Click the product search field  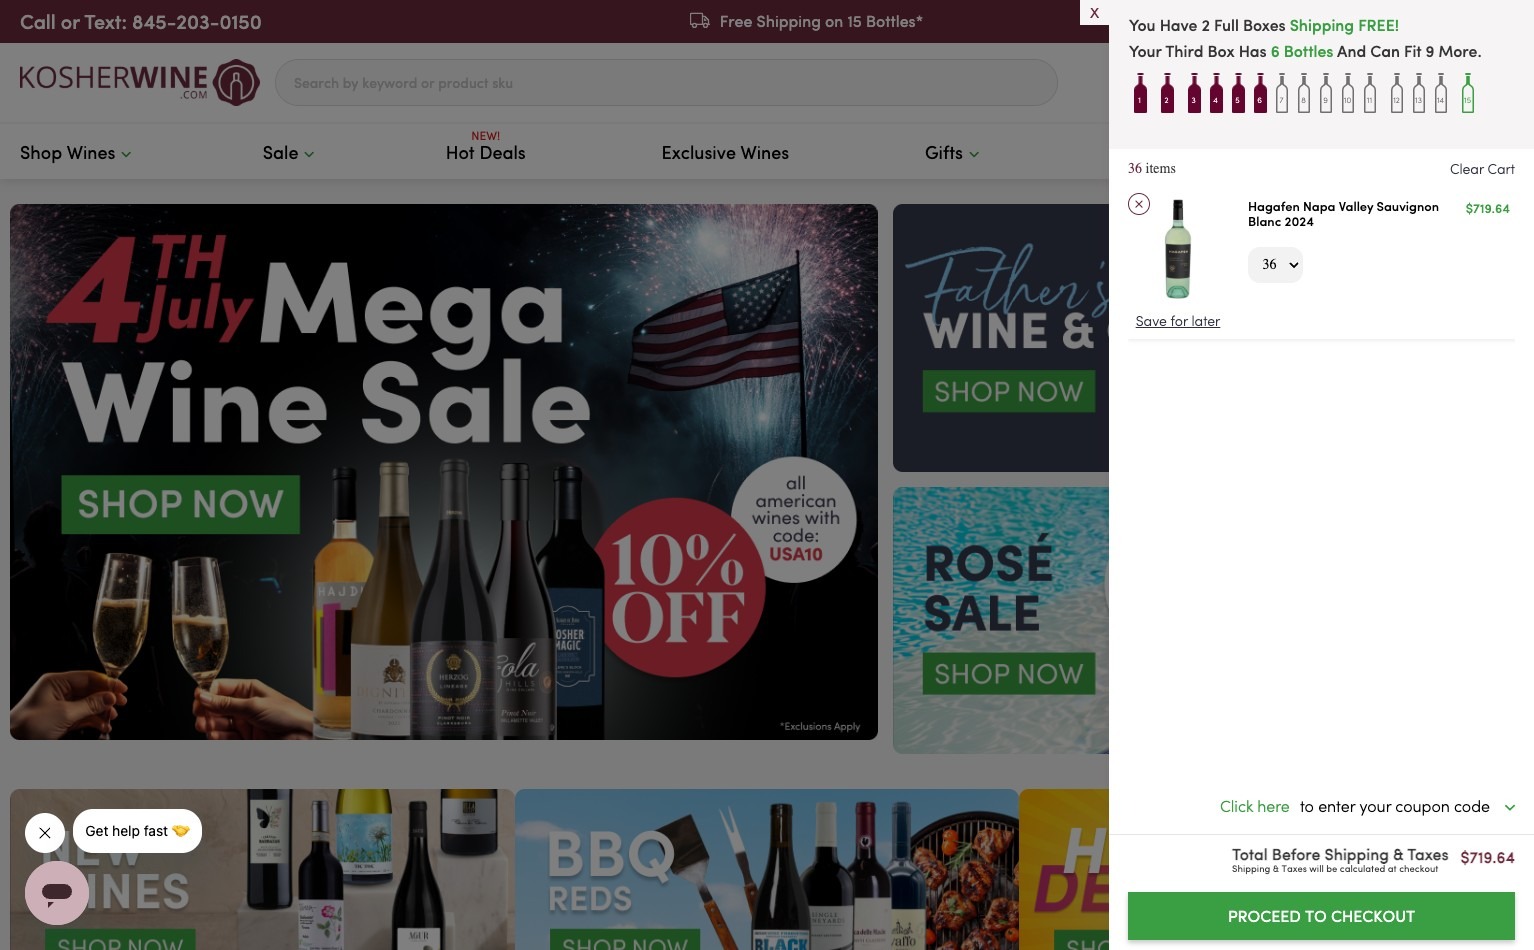666,83
